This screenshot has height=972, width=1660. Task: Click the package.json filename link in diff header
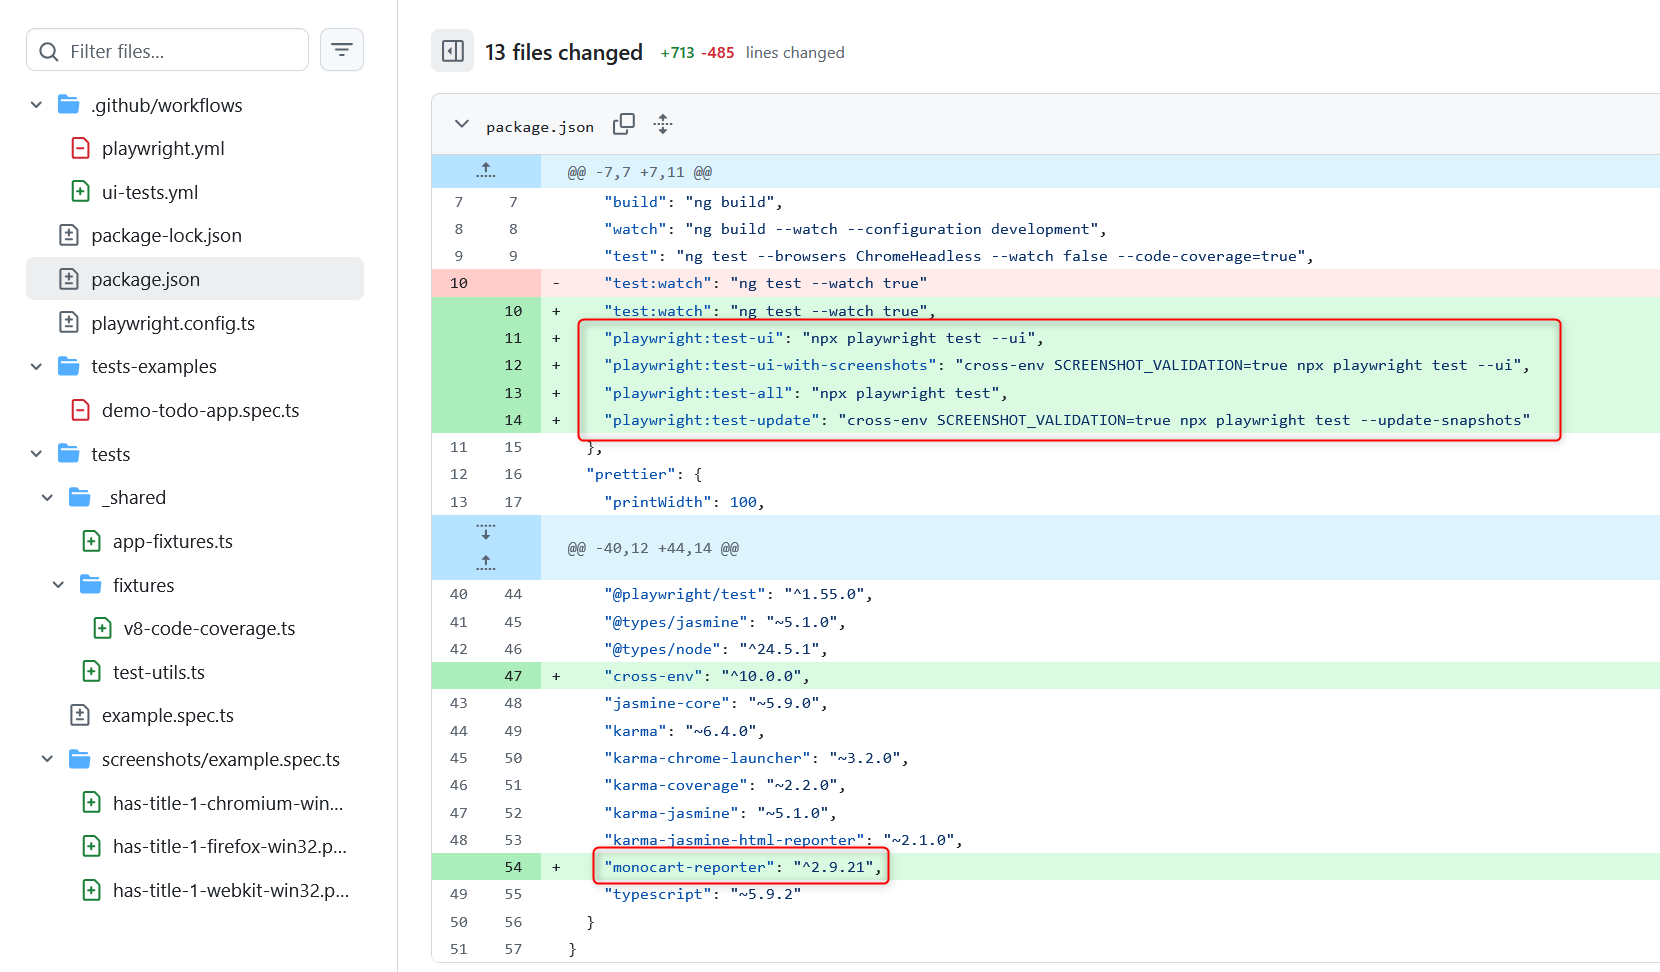539,127
